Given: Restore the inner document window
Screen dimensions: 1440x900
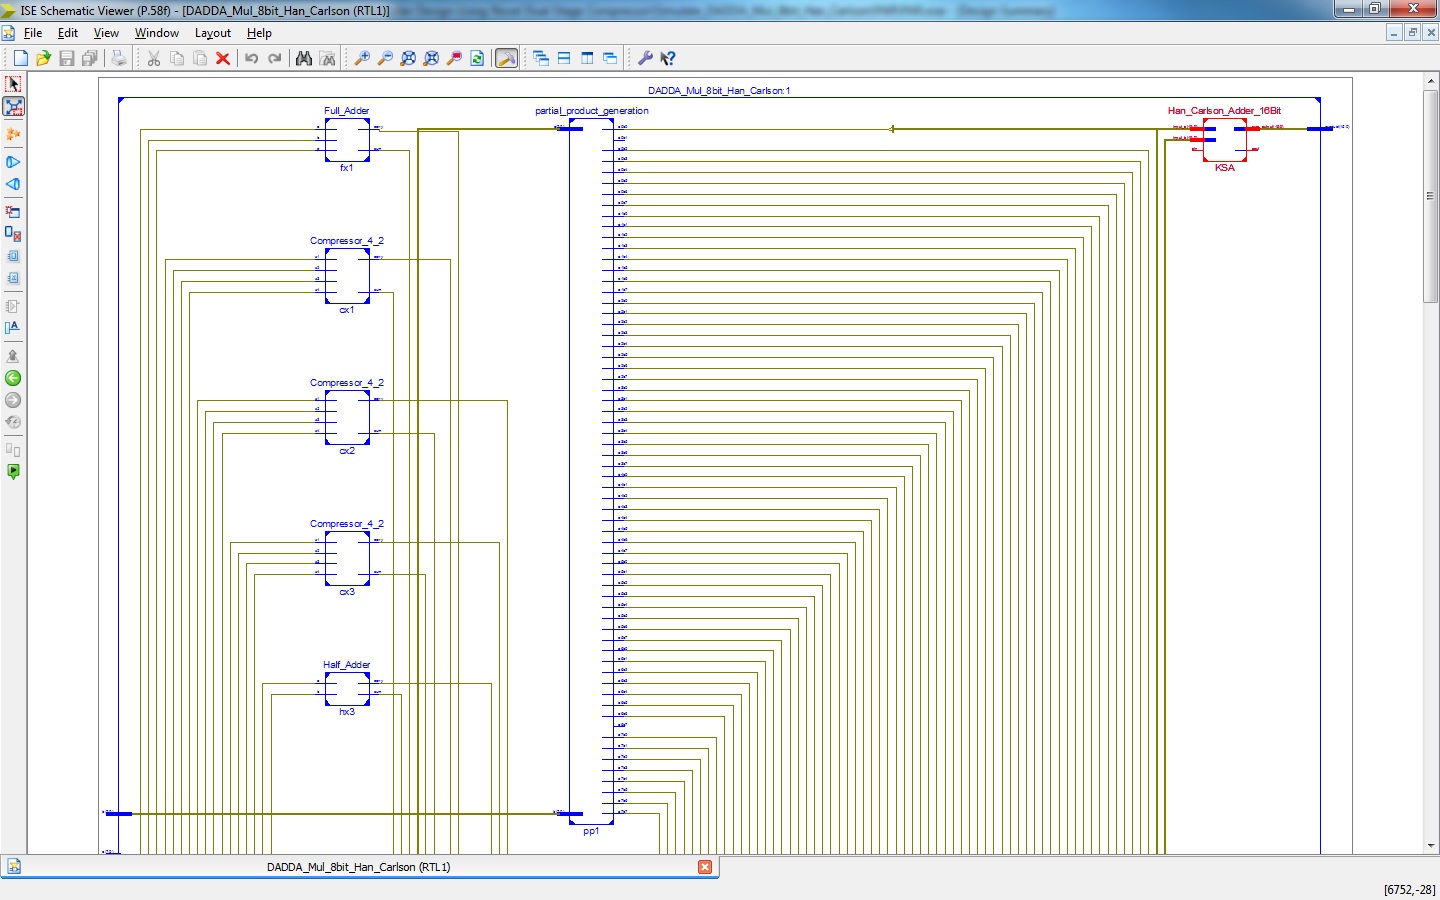Looking at the screenshot, I should [1412, 33].
